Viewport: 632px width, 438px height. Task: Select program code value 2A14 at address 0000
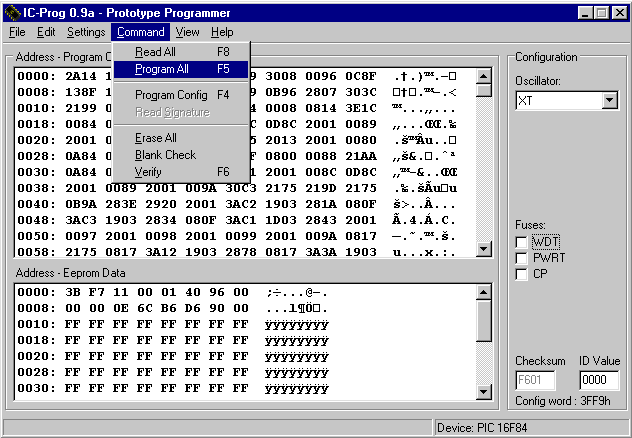click(x=81, y=76)
